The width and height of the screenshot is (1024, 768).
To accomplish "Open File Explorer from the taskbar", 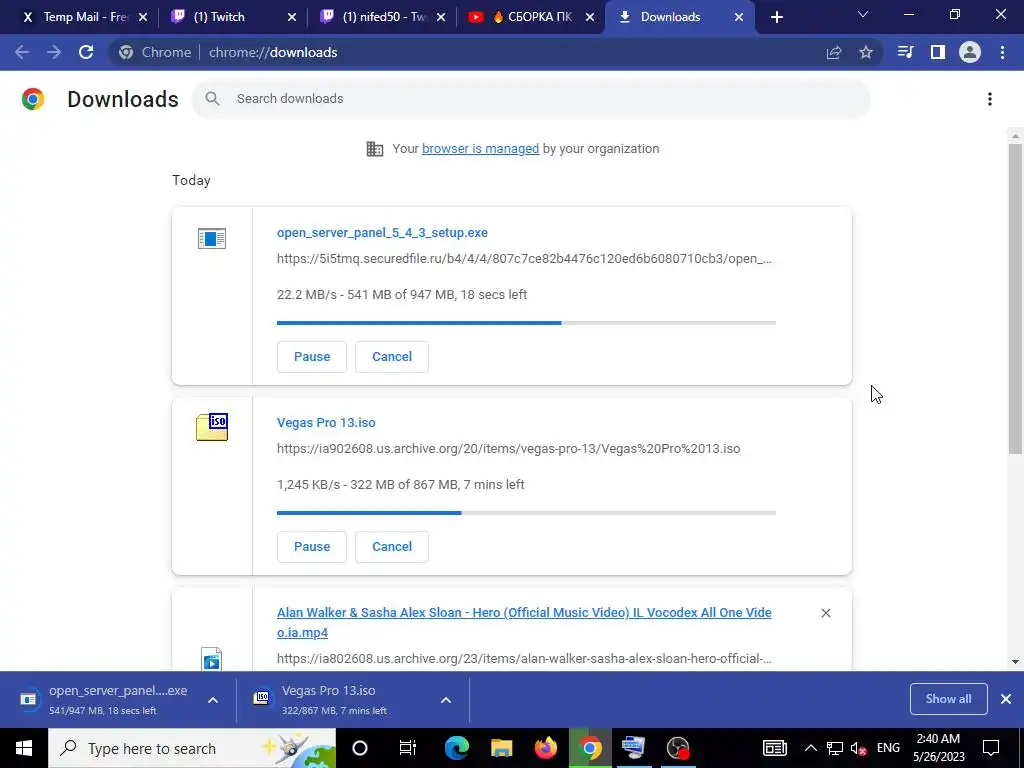I will pyautogui.click(x=502, y=748).
